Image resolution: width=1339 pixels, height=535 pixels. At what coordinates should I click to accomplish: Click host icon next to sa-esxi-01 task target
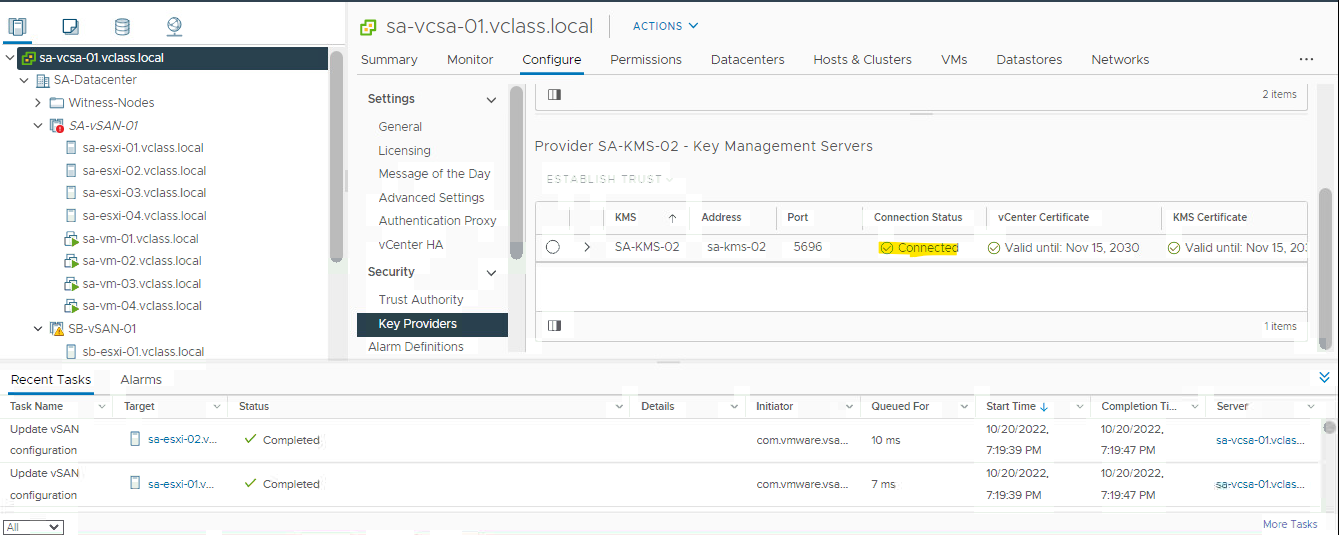point(135,483)
